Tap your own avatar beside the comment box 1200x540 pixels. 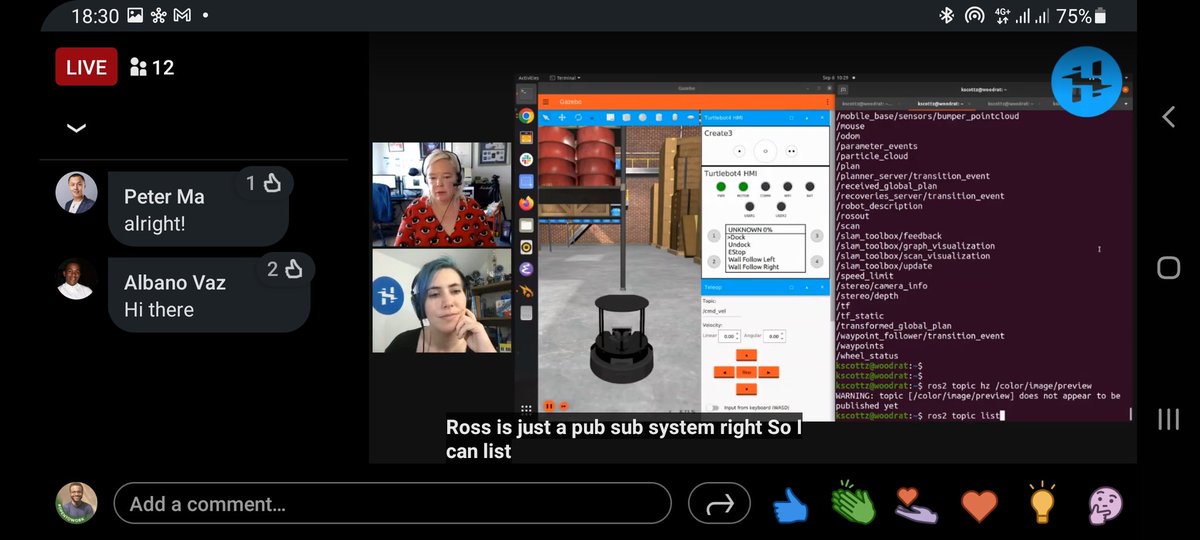click(76, 503)
